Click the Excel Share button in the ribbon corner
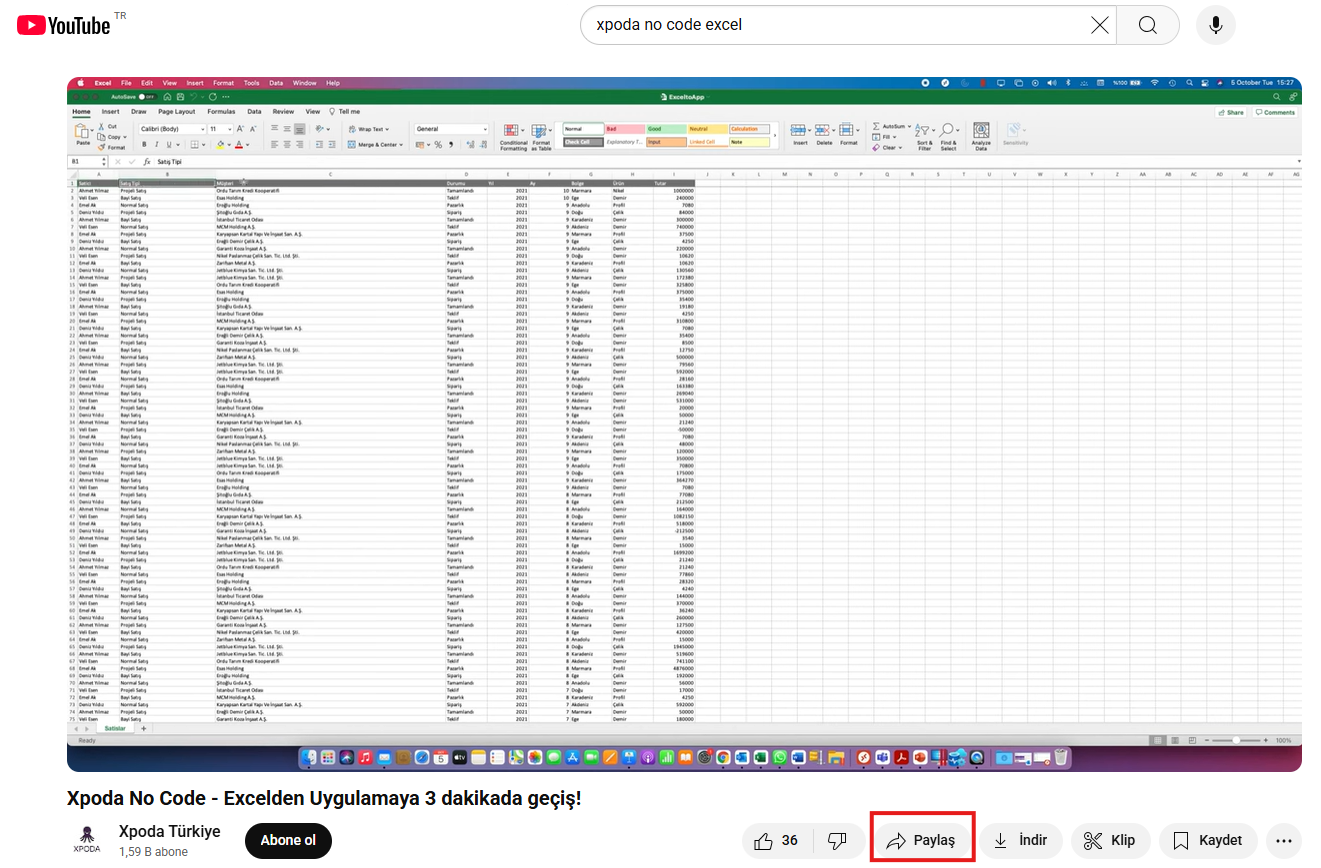This screenshot has width=1321, height=868. (1231, 112)
